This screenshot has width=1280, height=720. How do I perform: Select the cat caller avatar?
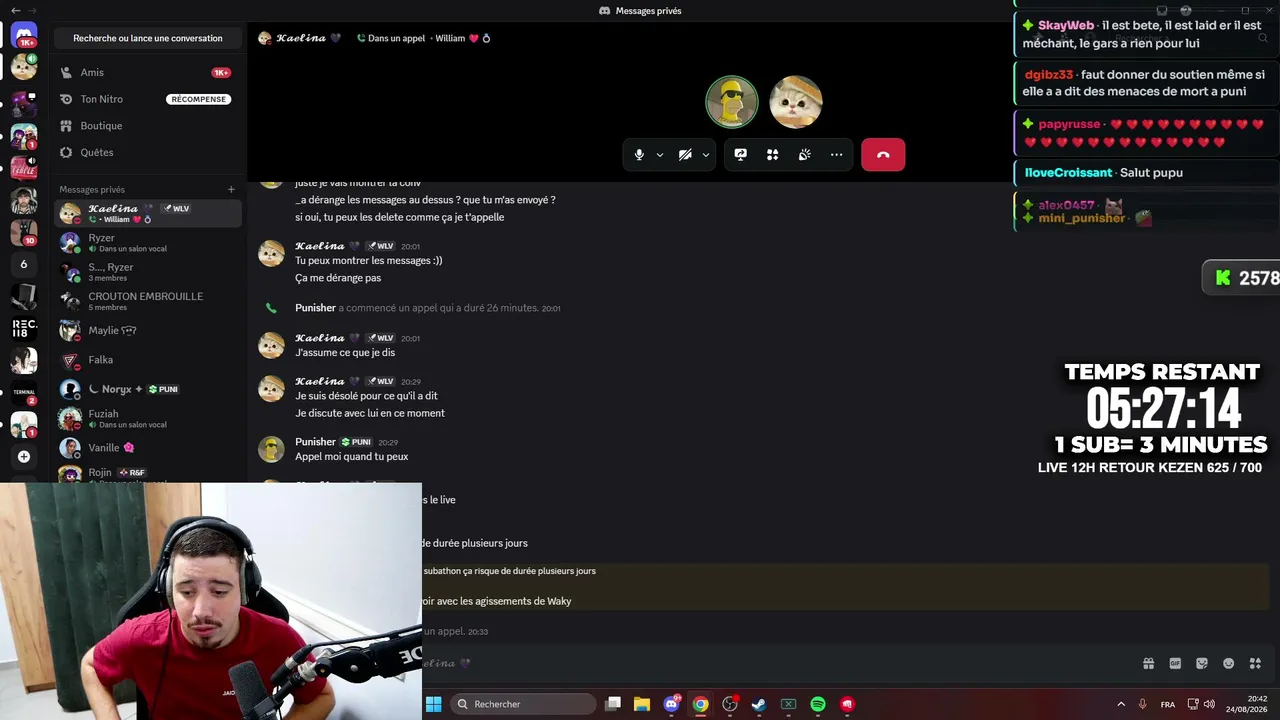click(x=796, y=102)
